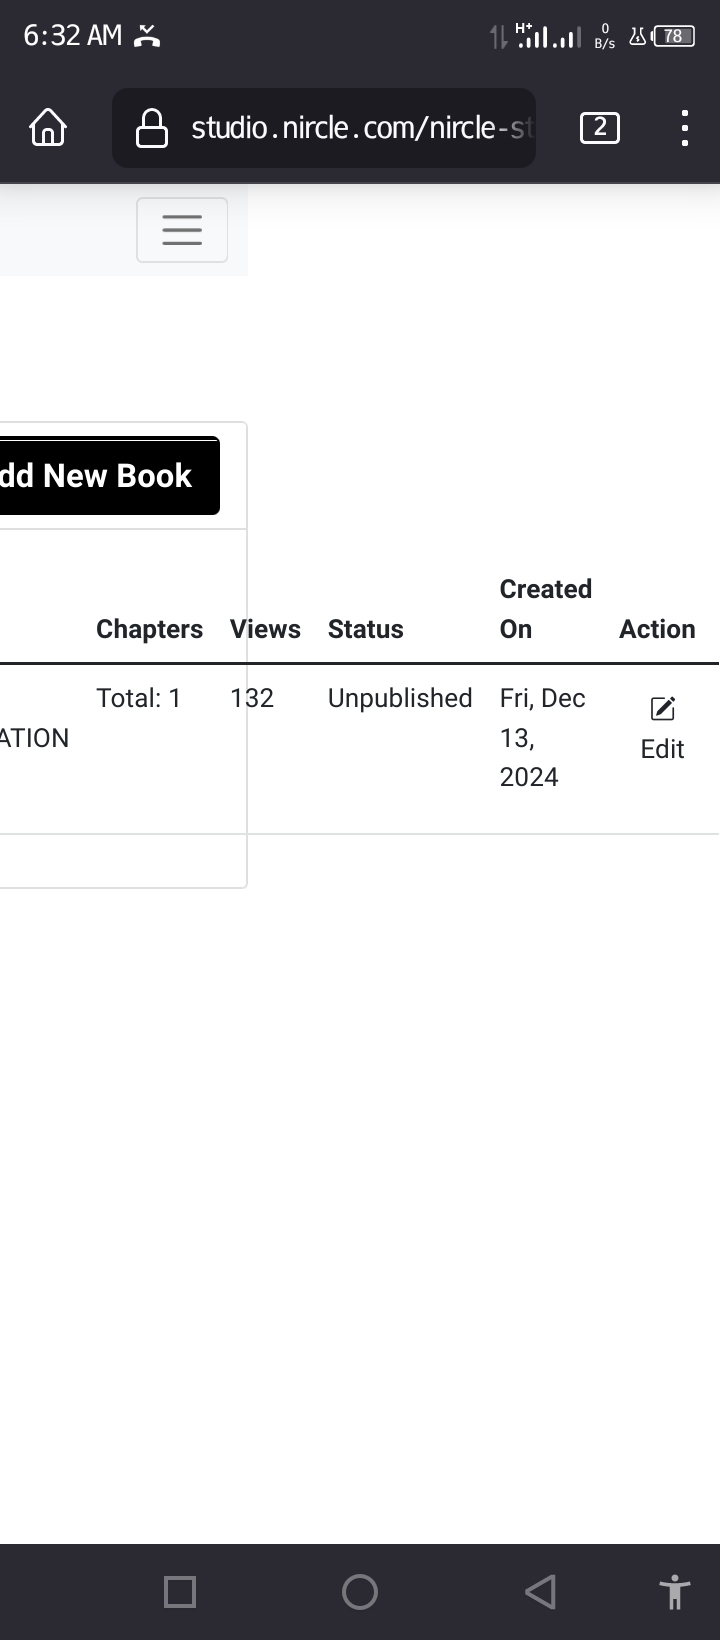This screenshot has height=1640, width=720.
Task: Tap the accessibility shortcut icon
Action: pos(675,1591)
